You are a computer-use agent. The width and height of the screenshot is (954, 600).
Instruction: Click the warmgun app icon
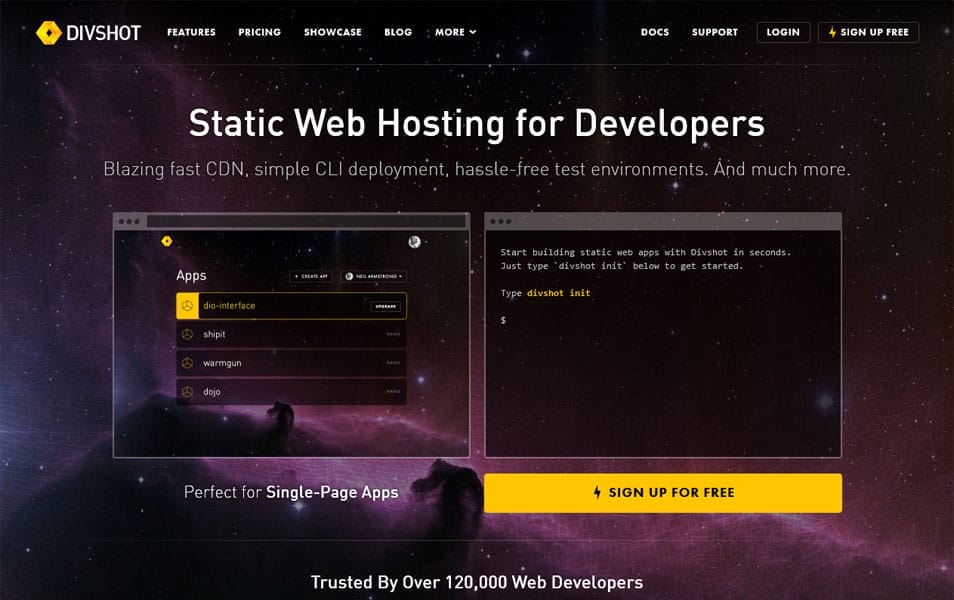(x=187, y=363)
